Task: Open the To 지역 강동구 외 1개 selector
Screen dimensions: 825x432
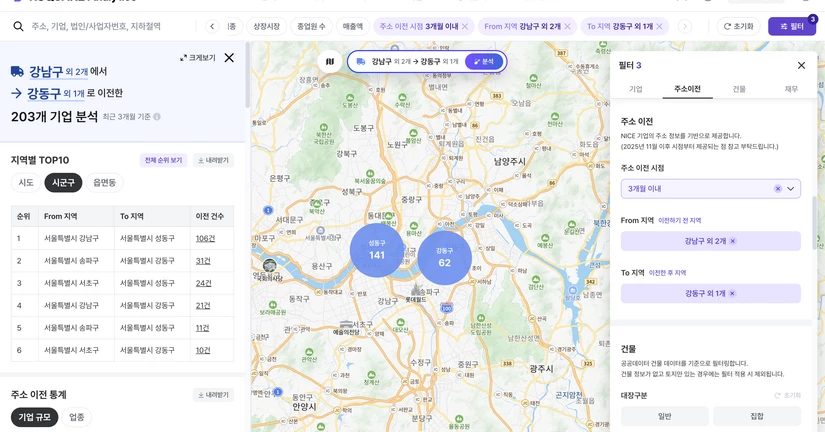Action: [x=711, y=293]
